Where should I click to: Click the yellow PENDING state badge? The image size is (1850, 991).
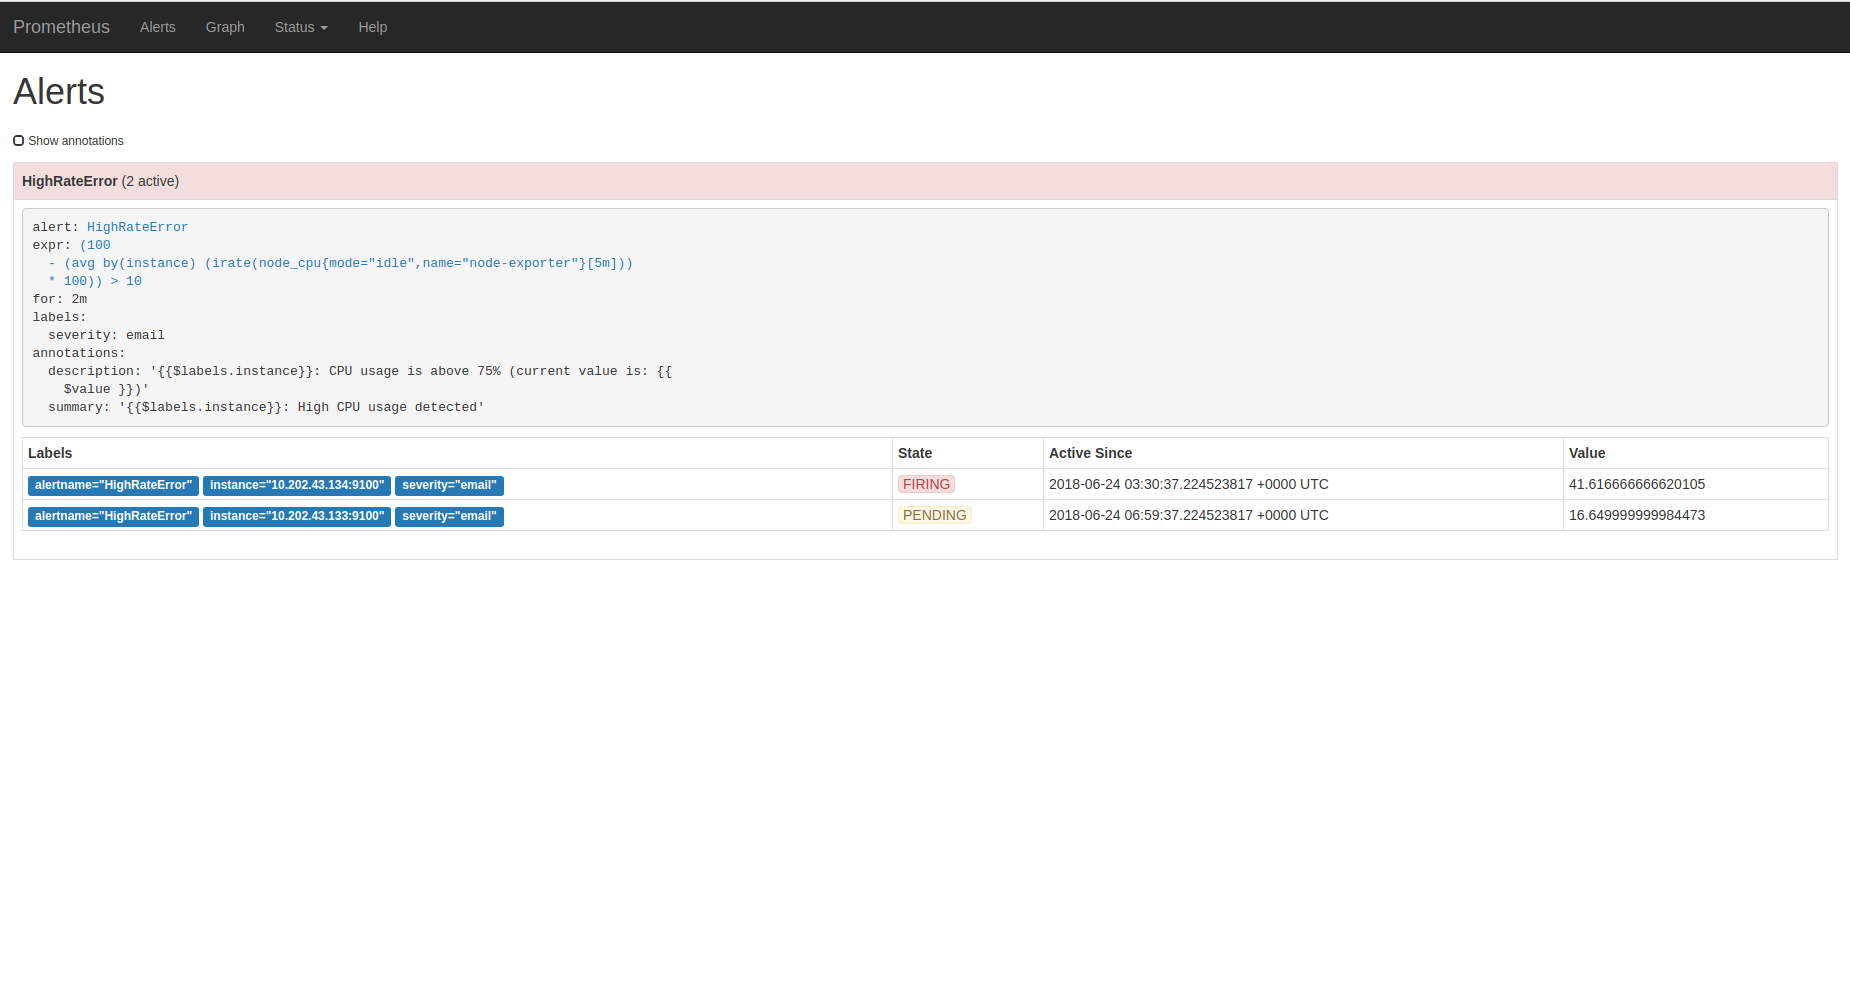tap(934, 515)
